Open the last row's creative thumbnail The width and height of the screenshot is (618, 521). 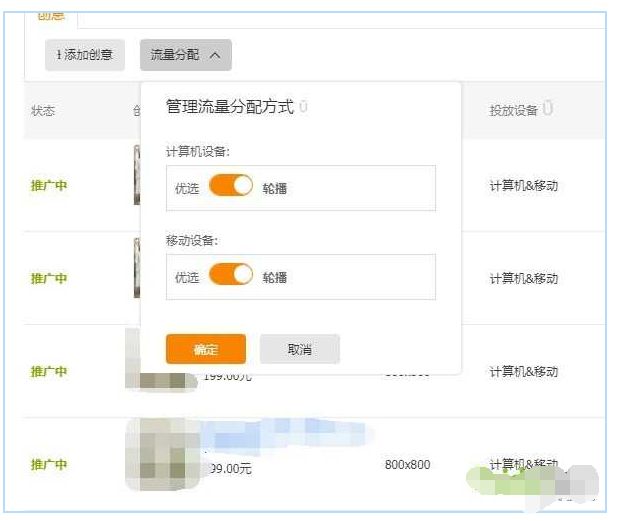tap(158, 455)
